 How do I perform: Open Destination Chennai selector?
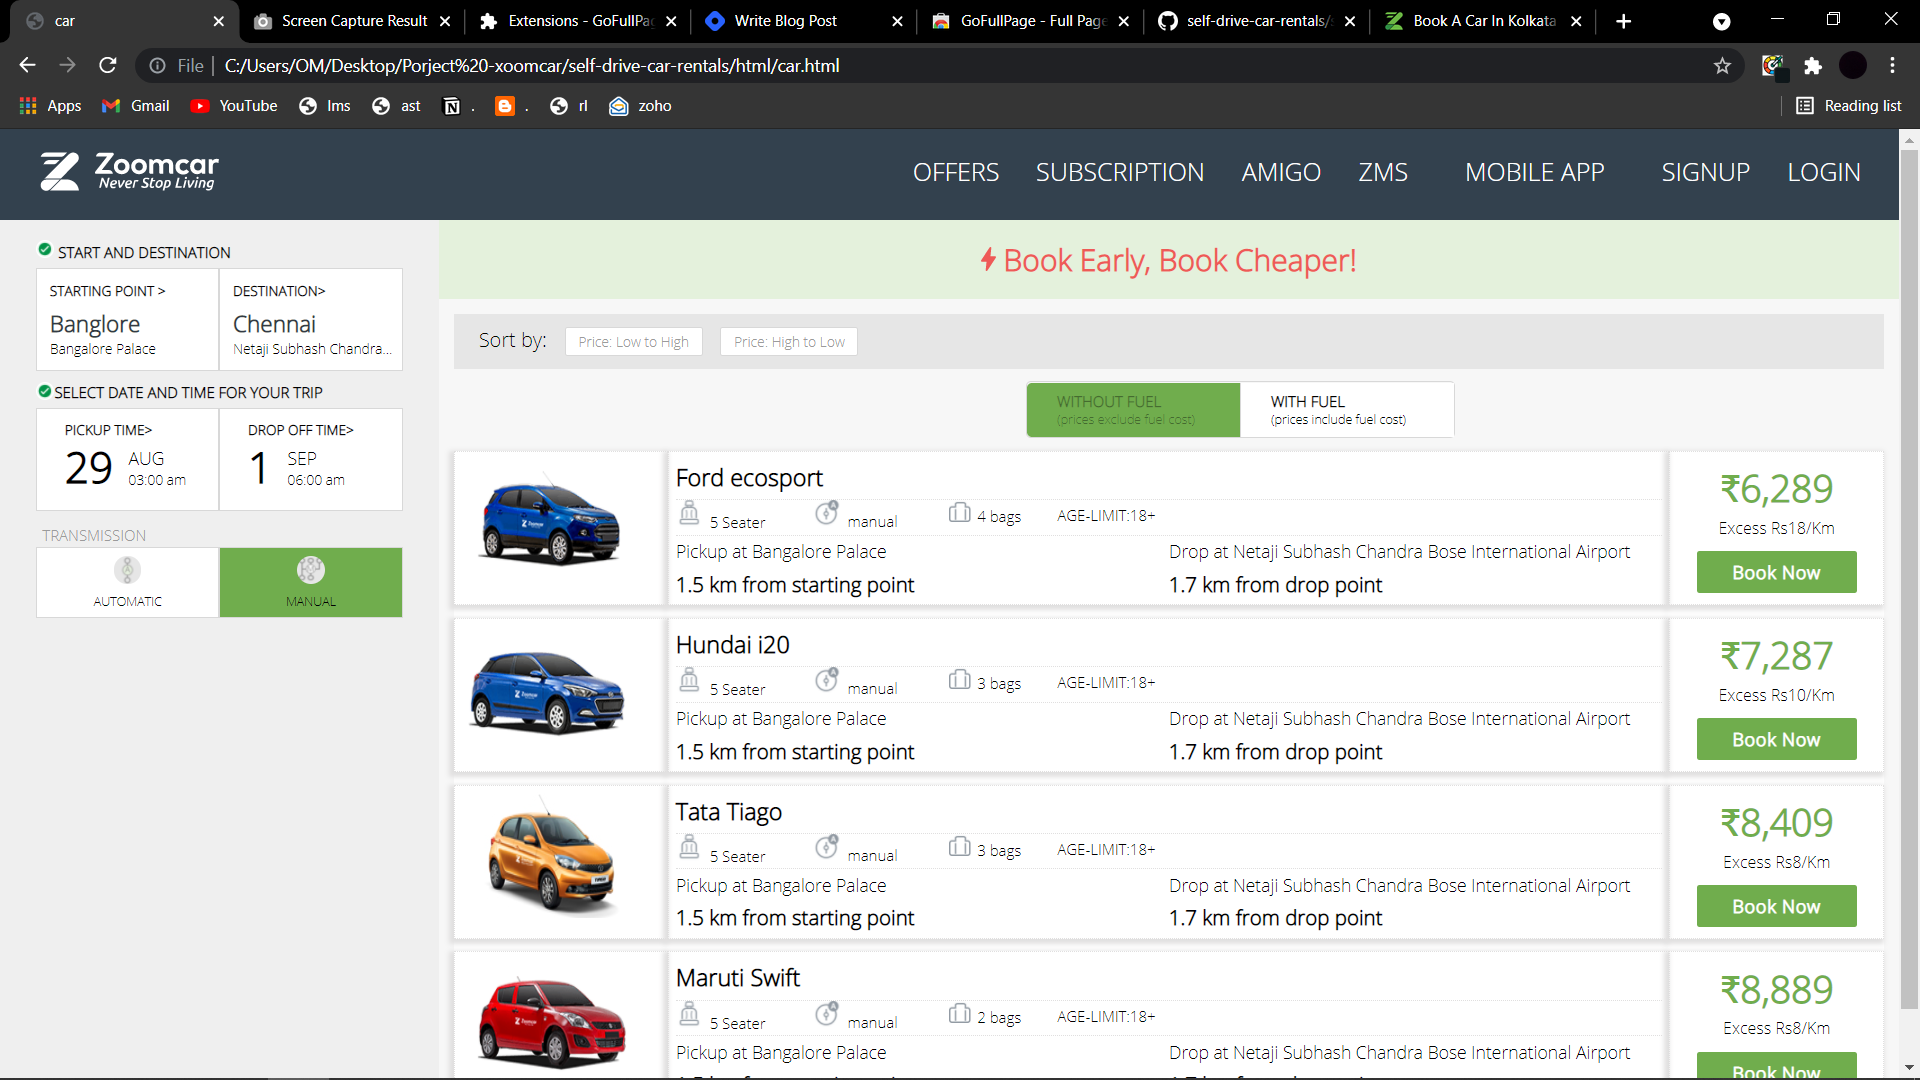(311, 320)
